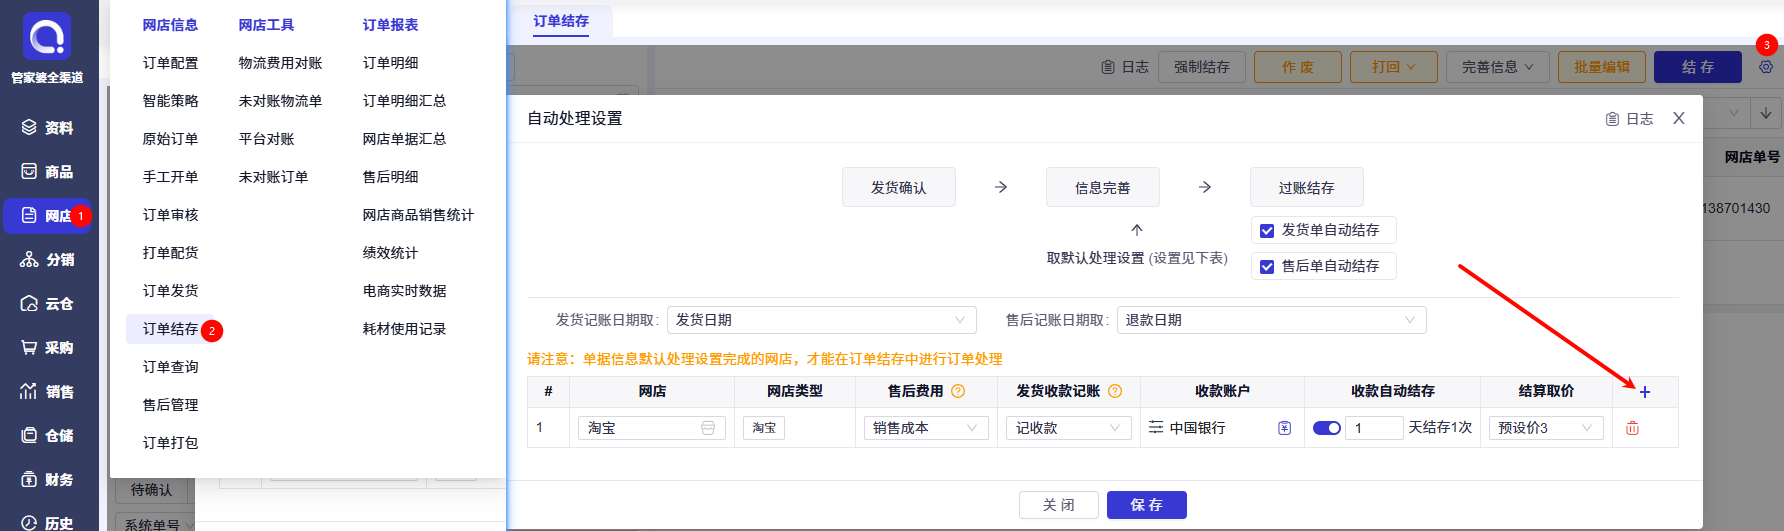Viewport: 1784px width, 531px height.
Task: Open the 资料 sidebar section
Action: [x=47, y=128]
